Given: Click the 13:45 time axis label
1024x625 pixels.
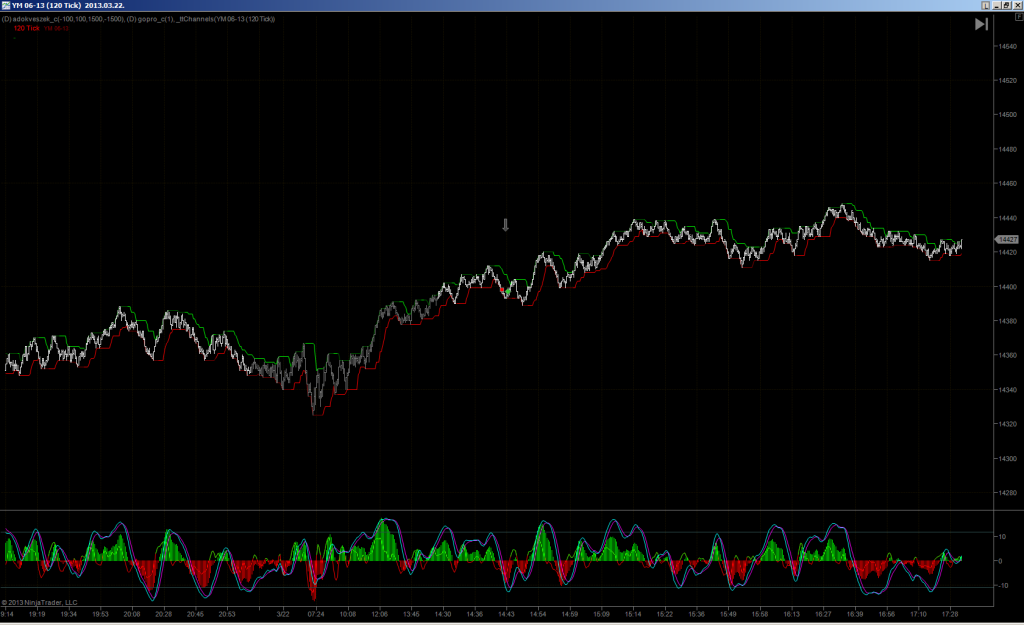Looking at the screenshot, I should tap(411, 614).
